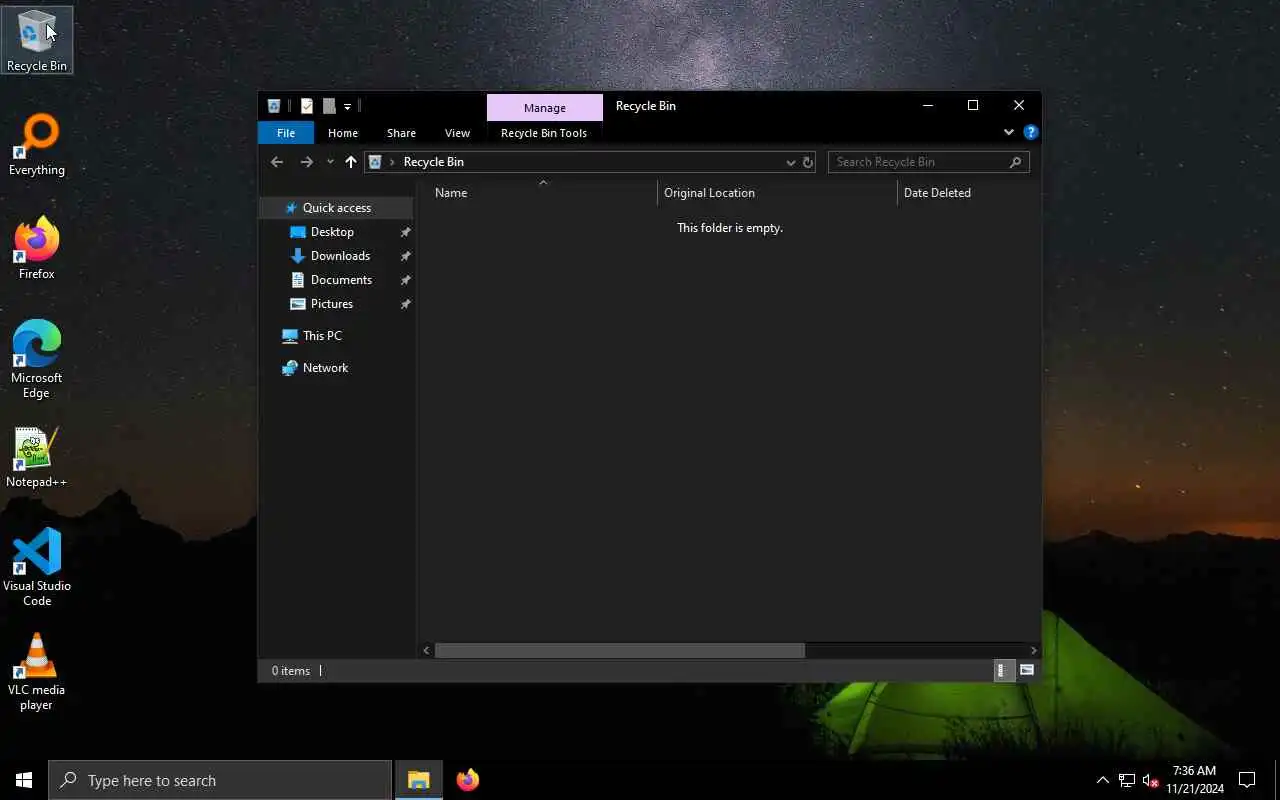The image size is (1280, 800).
Task: Select Quick access in navigation pane
Action: tap(336, 208)
